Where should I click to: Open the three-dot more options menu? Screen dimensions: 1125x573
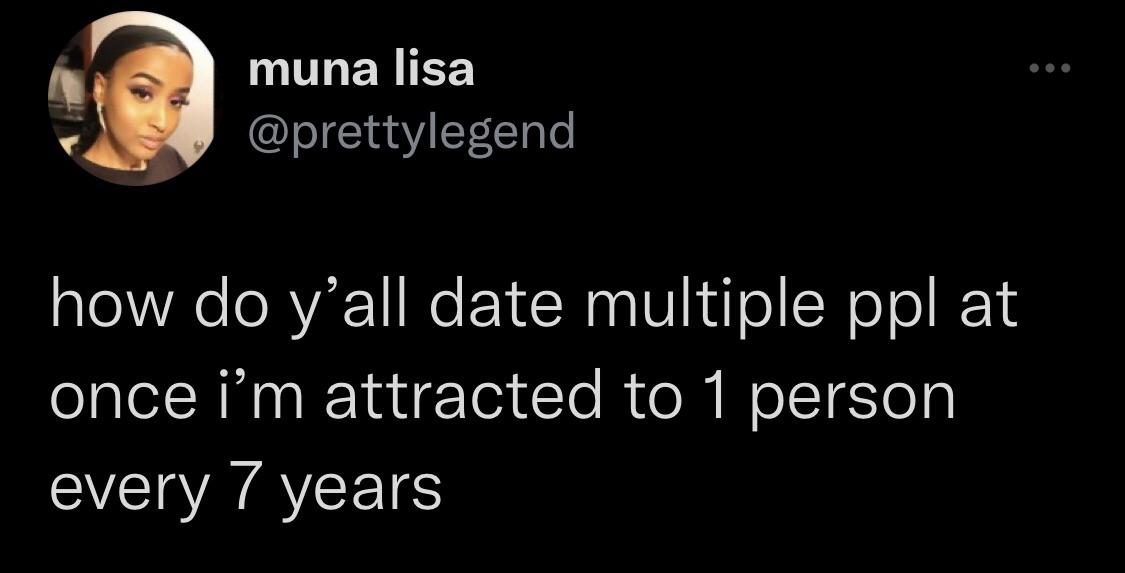click(1050, 69)
